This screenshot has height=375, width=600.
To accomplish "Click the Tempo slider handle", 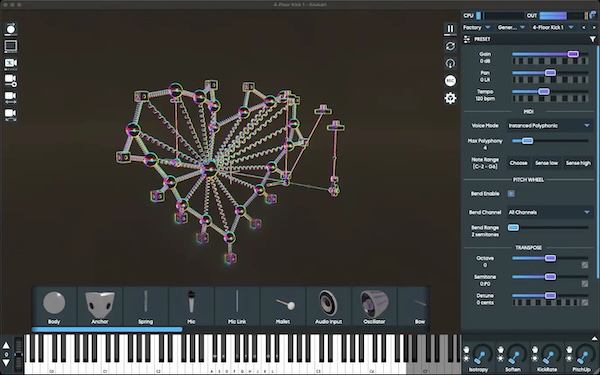I will (544, 91).
